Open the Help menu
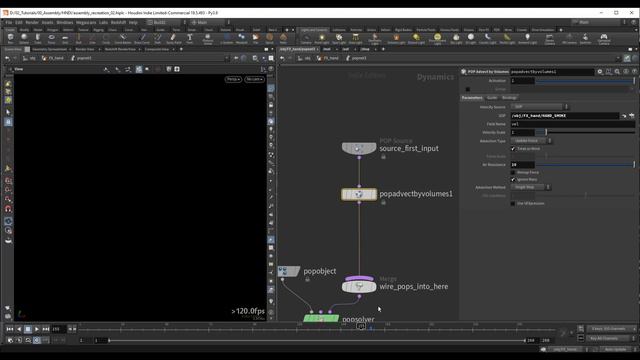This screenshot has height=360, width=640. [133, 22]
